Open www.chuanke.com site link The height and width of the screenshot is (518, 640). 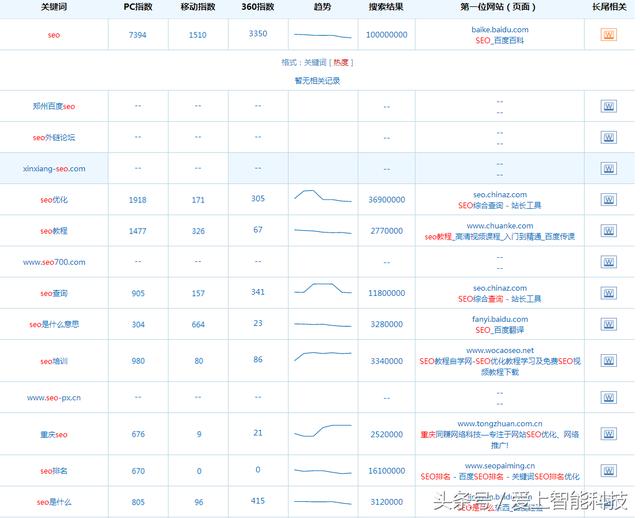point(500,226)
